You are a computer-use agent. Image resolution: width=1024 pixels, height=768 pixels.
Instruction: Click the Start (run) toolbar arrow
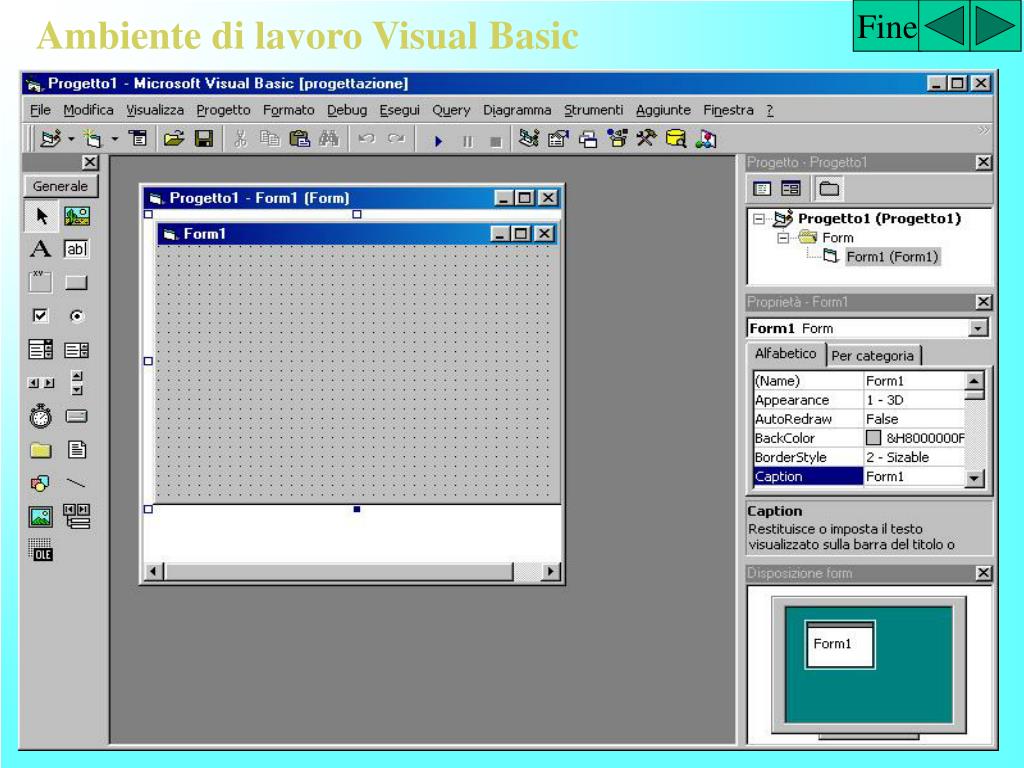pos(438,140)
